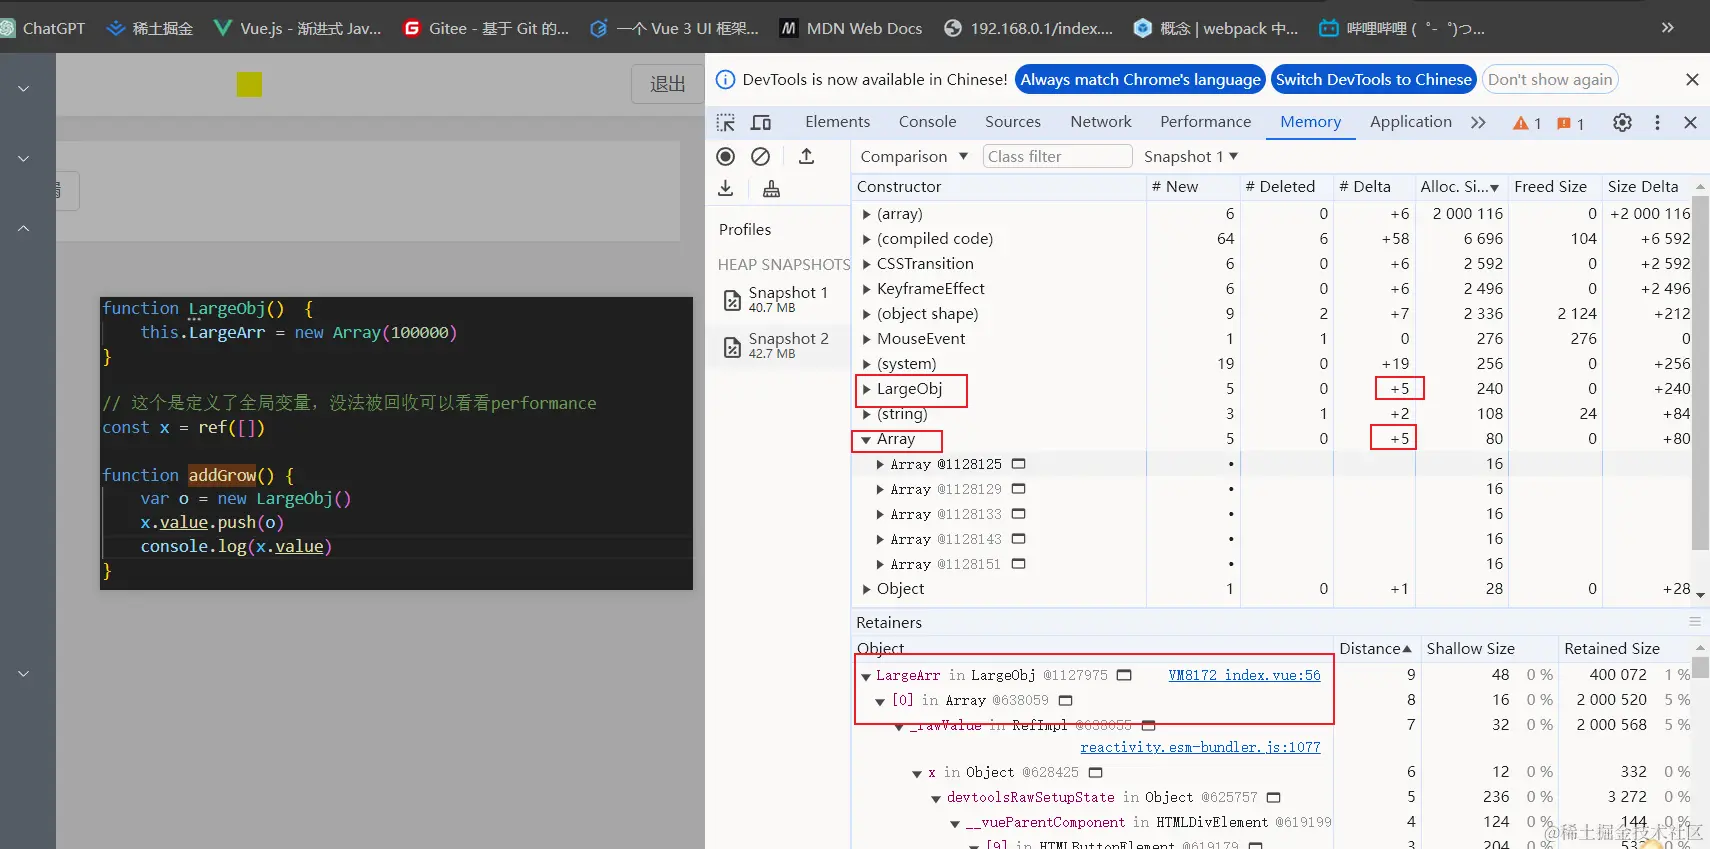Open the Retainers pane menu icon
Viewport: 1710px width, 849px height.
(1695, 622)
